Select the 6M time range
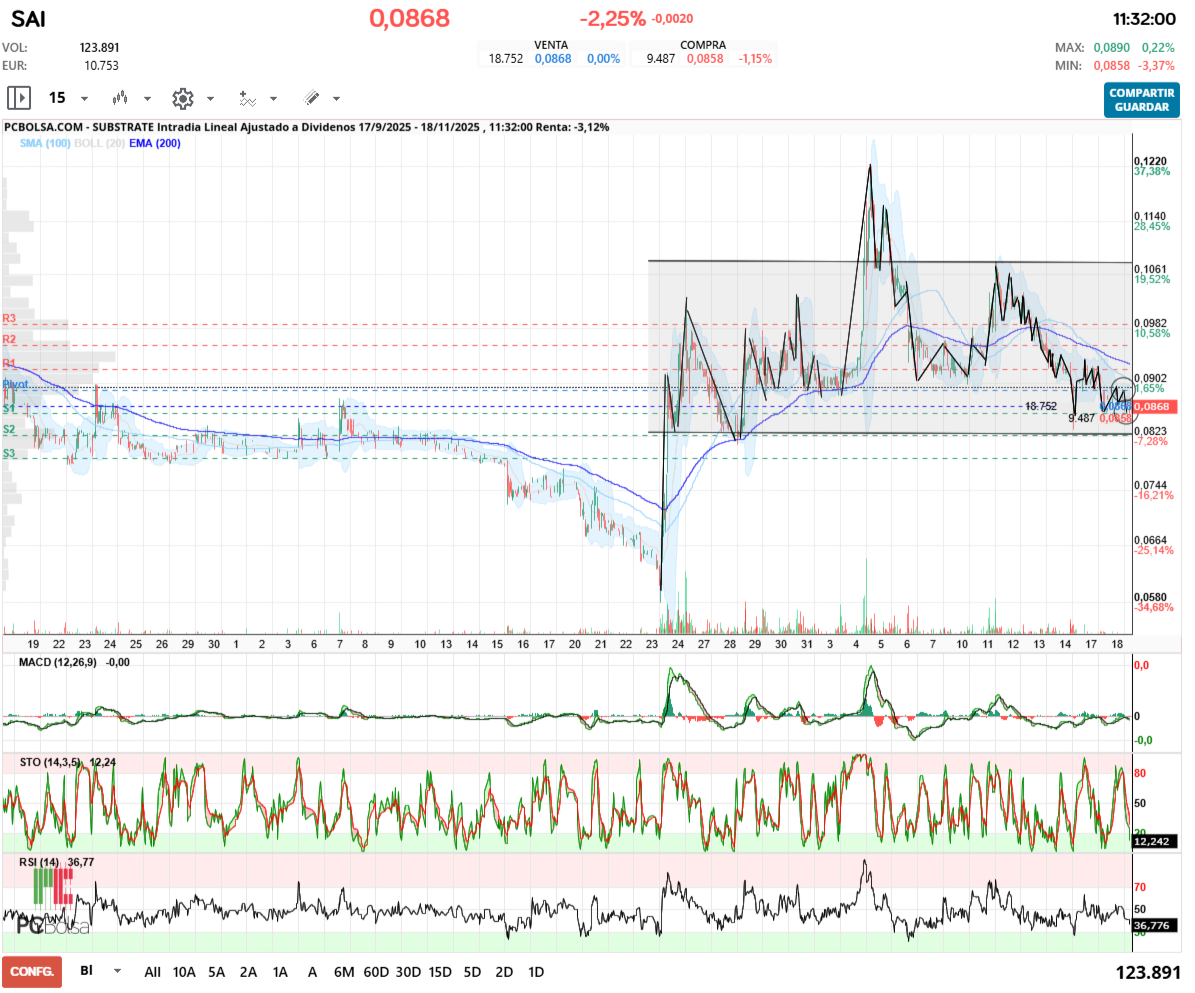This screenshot has width=1195, height=993. [344, 971]
